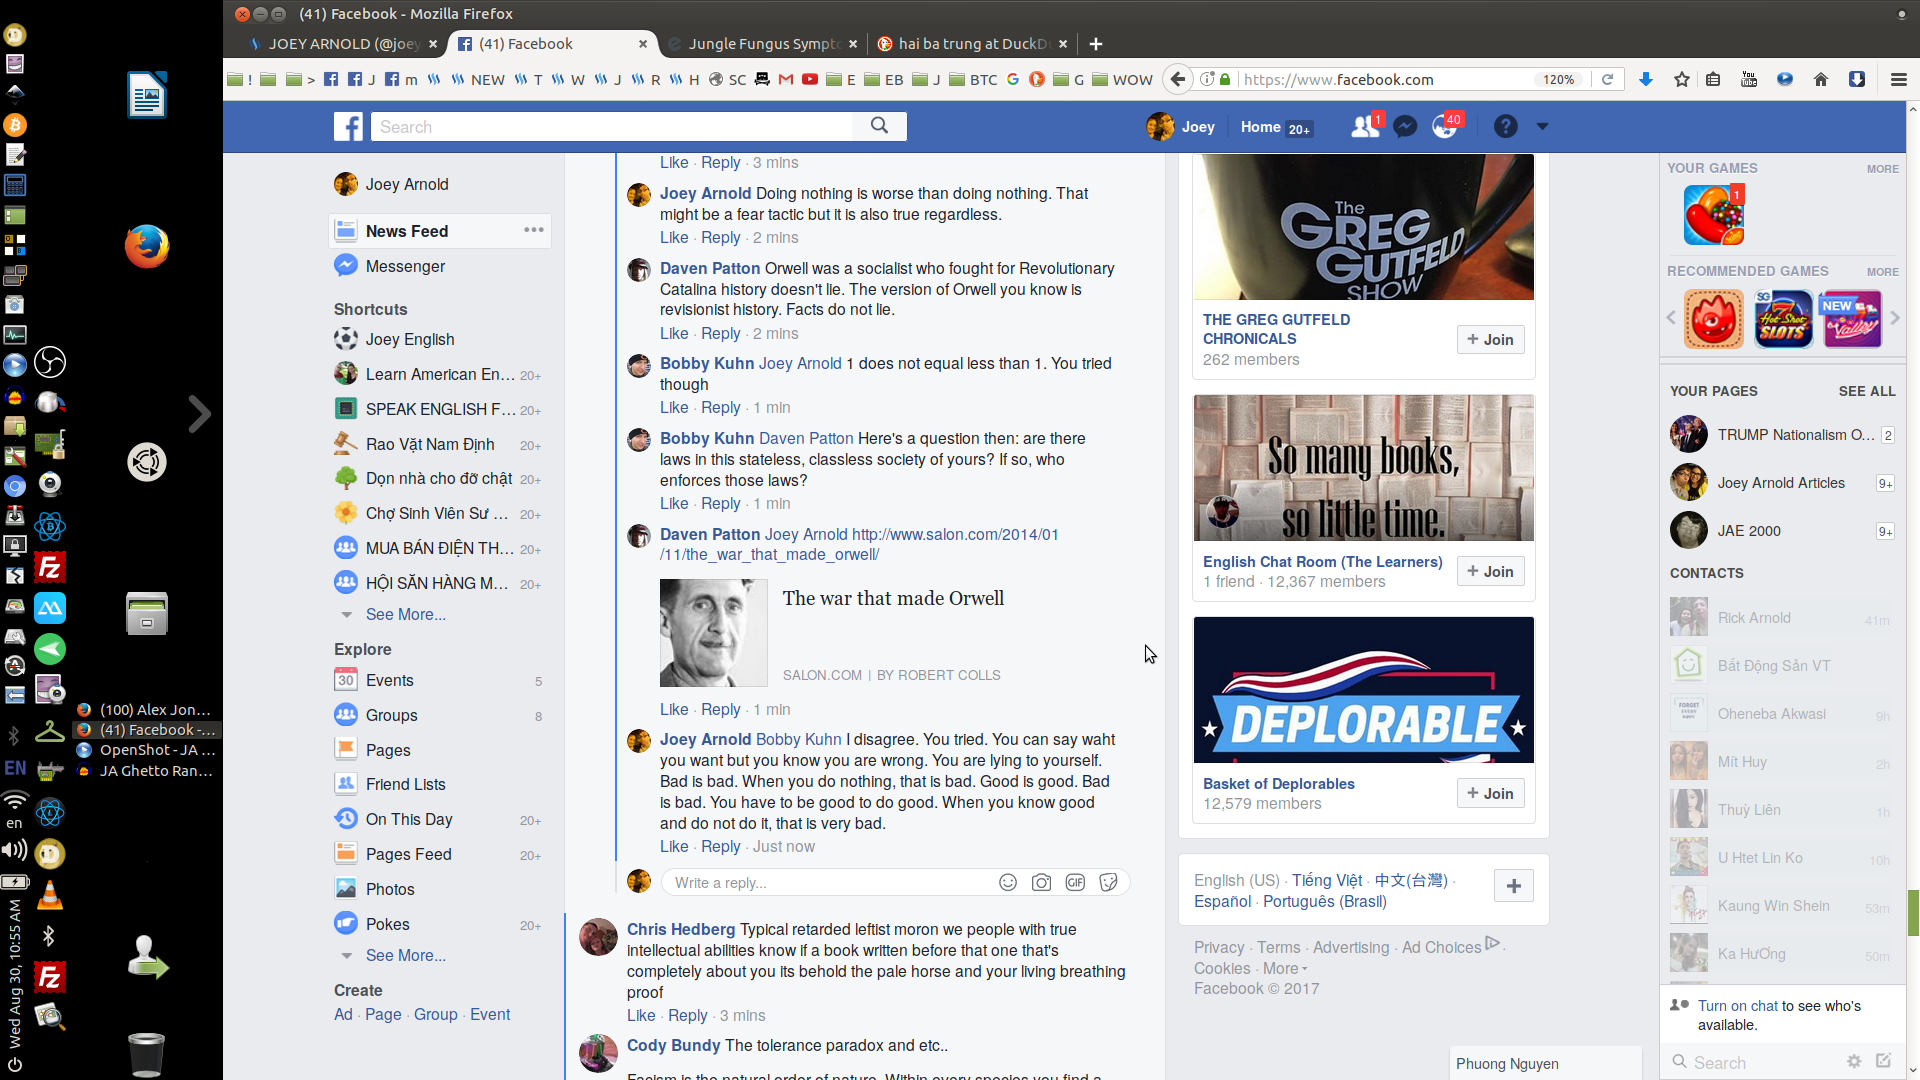
Task: Click the Facebook logo in the blue header
Action: coord(348,126)
